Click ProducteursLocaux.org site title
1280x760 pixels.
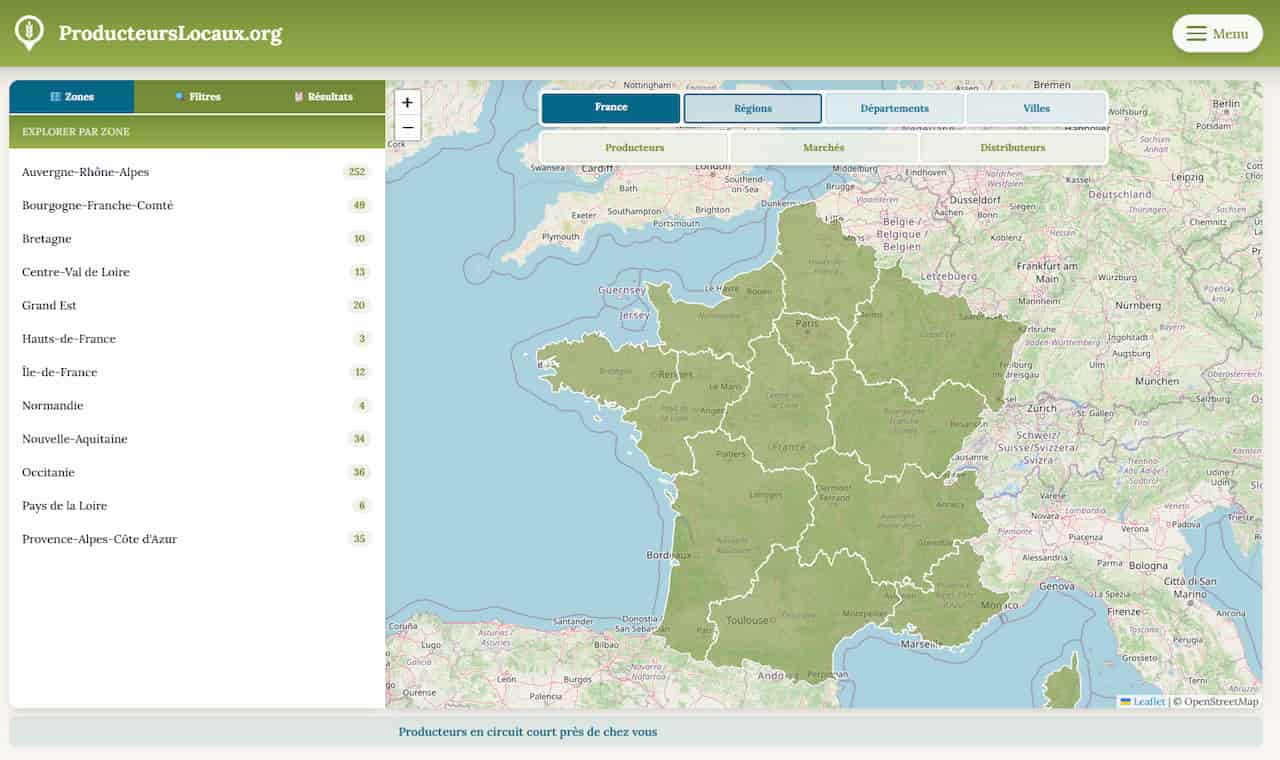click(x=170, y=33)
